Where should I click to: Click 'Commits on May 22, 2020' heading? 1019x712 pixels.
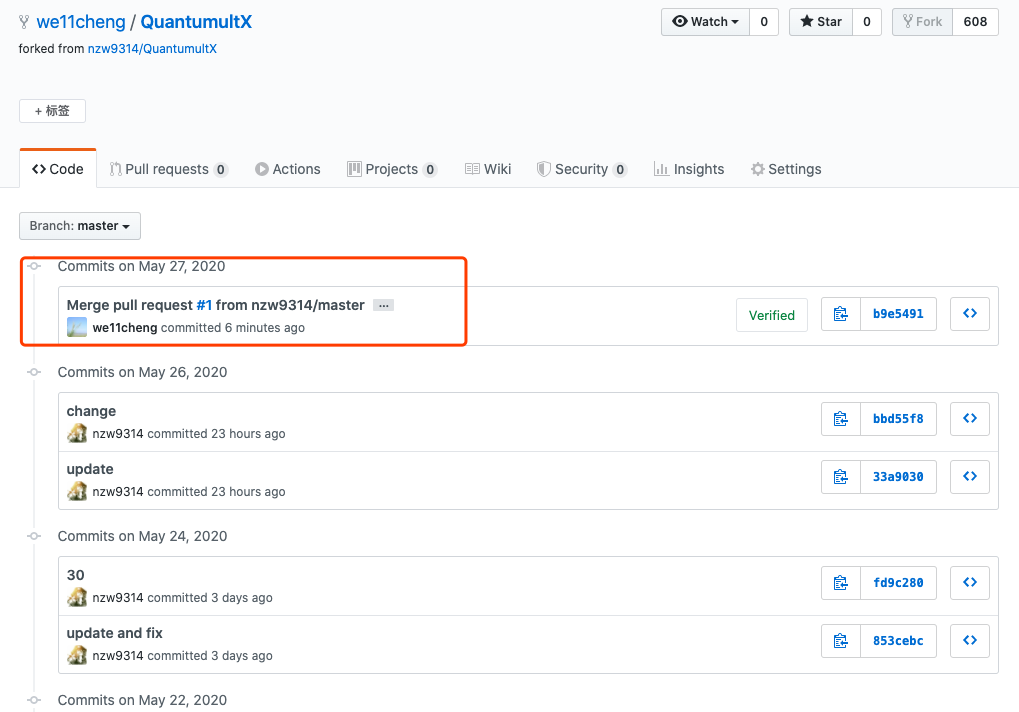coord(142,700)
